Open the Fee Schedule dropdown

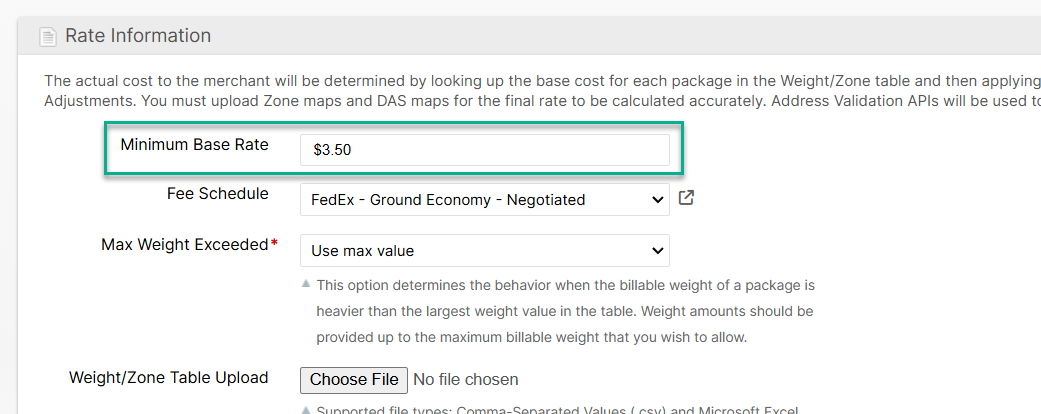point(484,199)
